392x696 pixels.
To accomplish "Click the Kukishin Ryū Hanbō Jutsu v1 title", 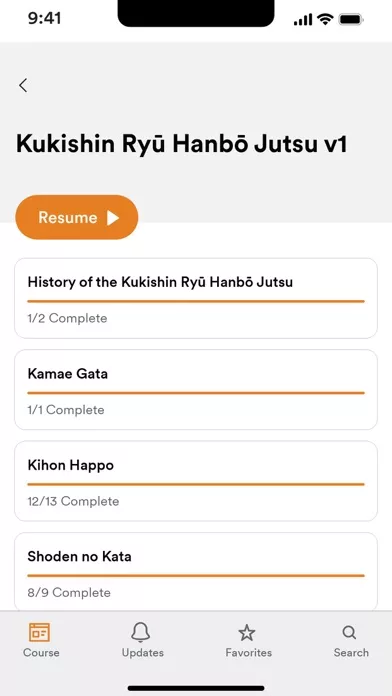I will (x=181, y=144).
